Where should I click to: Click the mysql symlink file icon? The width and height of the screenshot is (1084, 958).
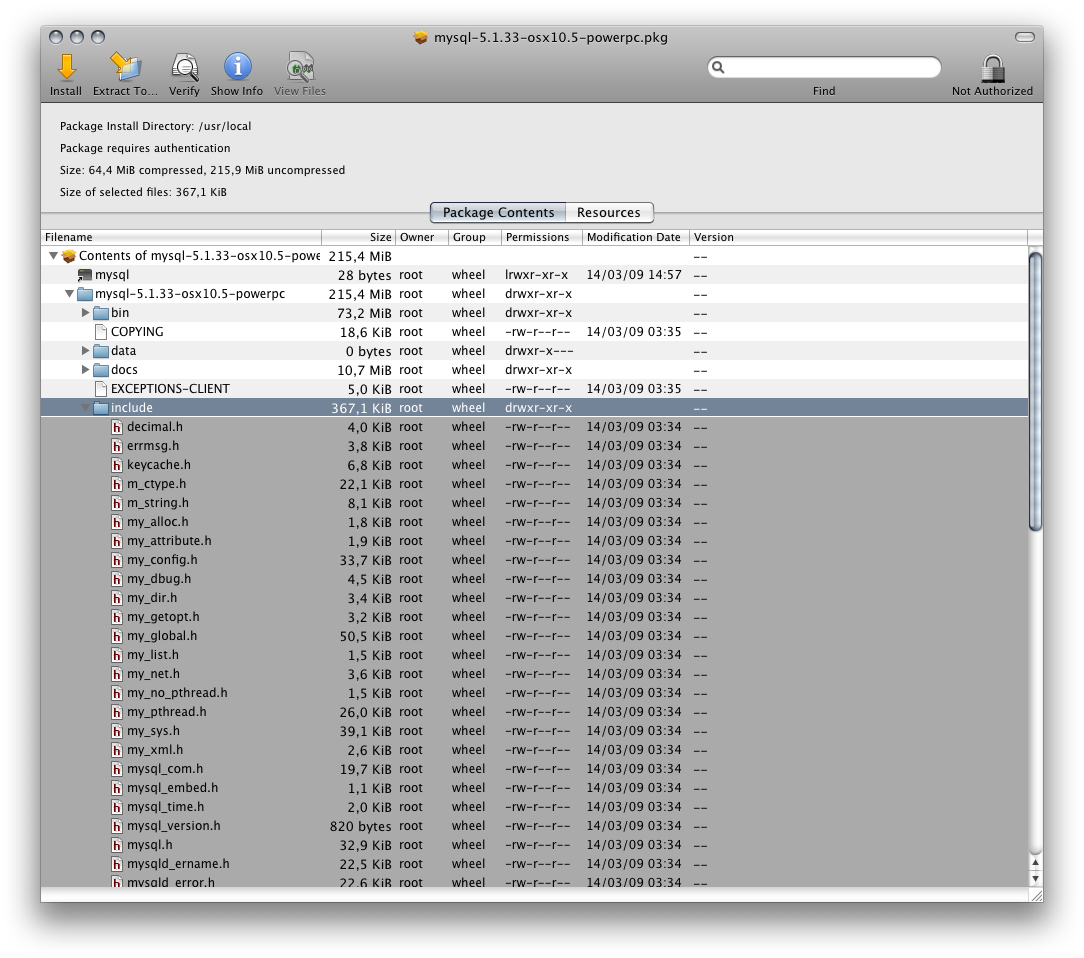(85, 275)
